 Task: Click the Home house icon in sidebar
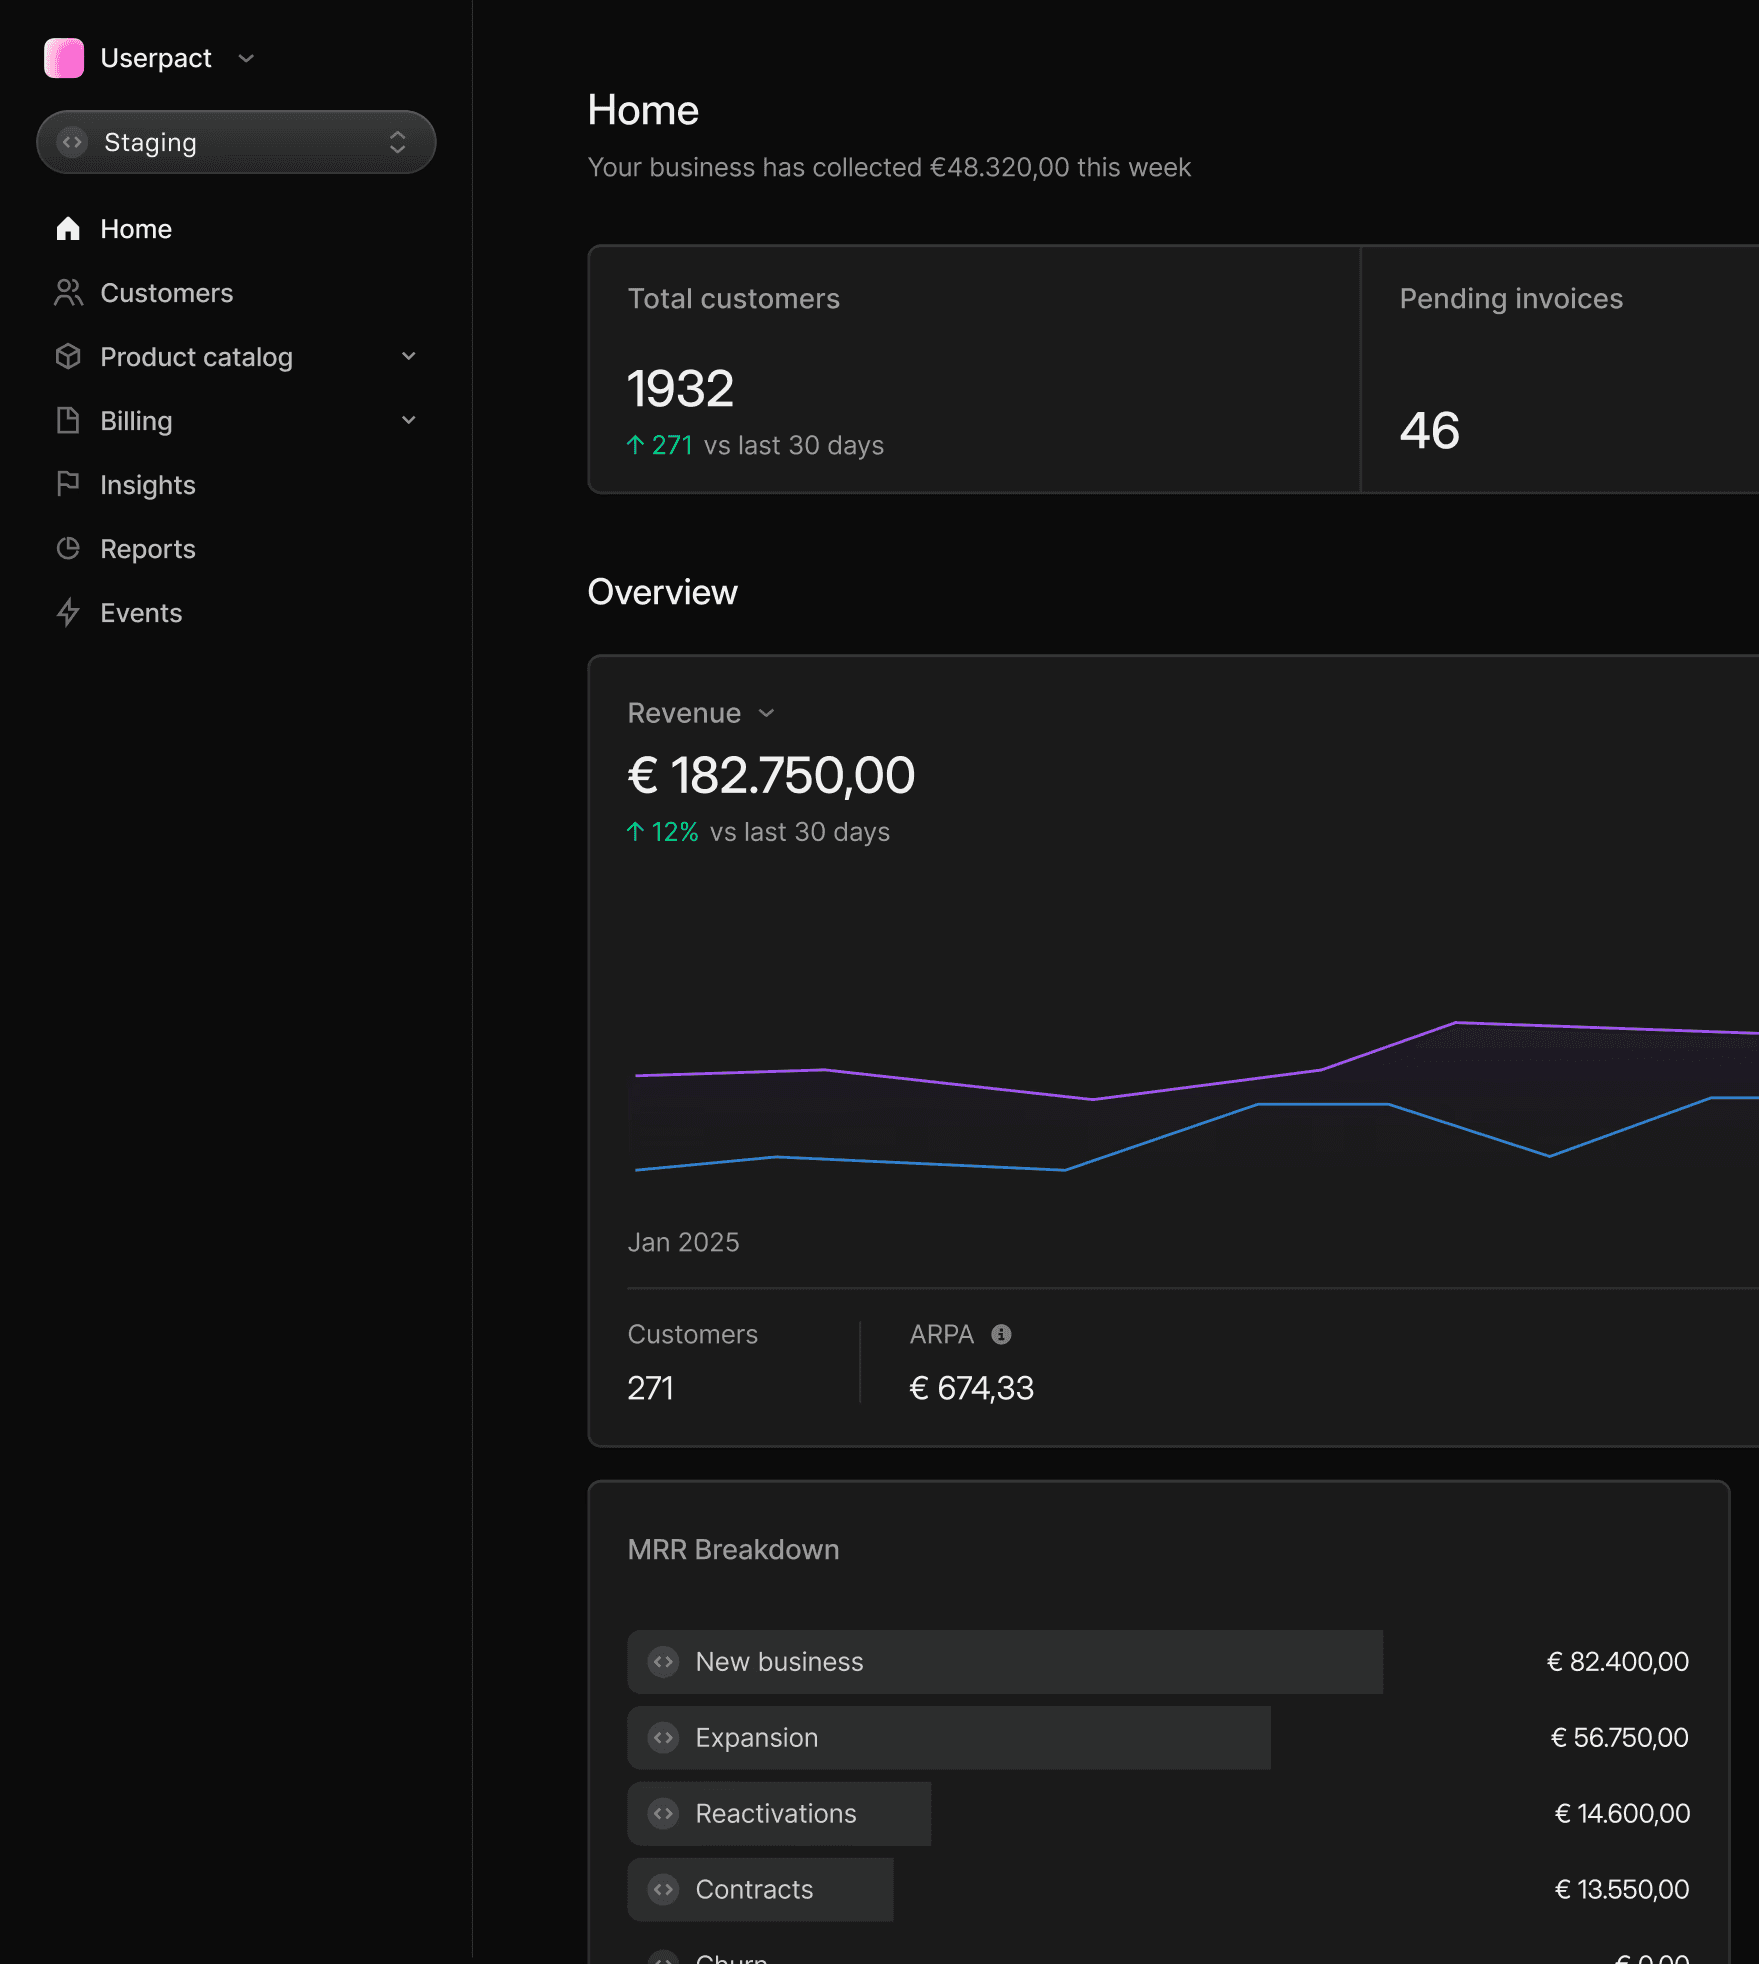[68, 229]
